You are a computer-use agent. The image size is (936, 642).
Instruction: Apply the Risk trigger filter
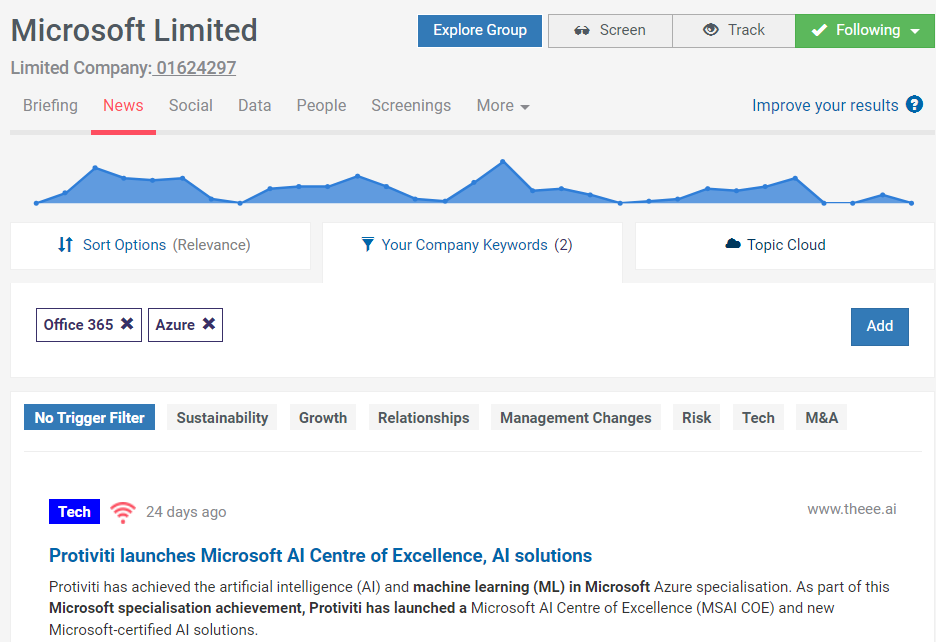click(696, 417)
